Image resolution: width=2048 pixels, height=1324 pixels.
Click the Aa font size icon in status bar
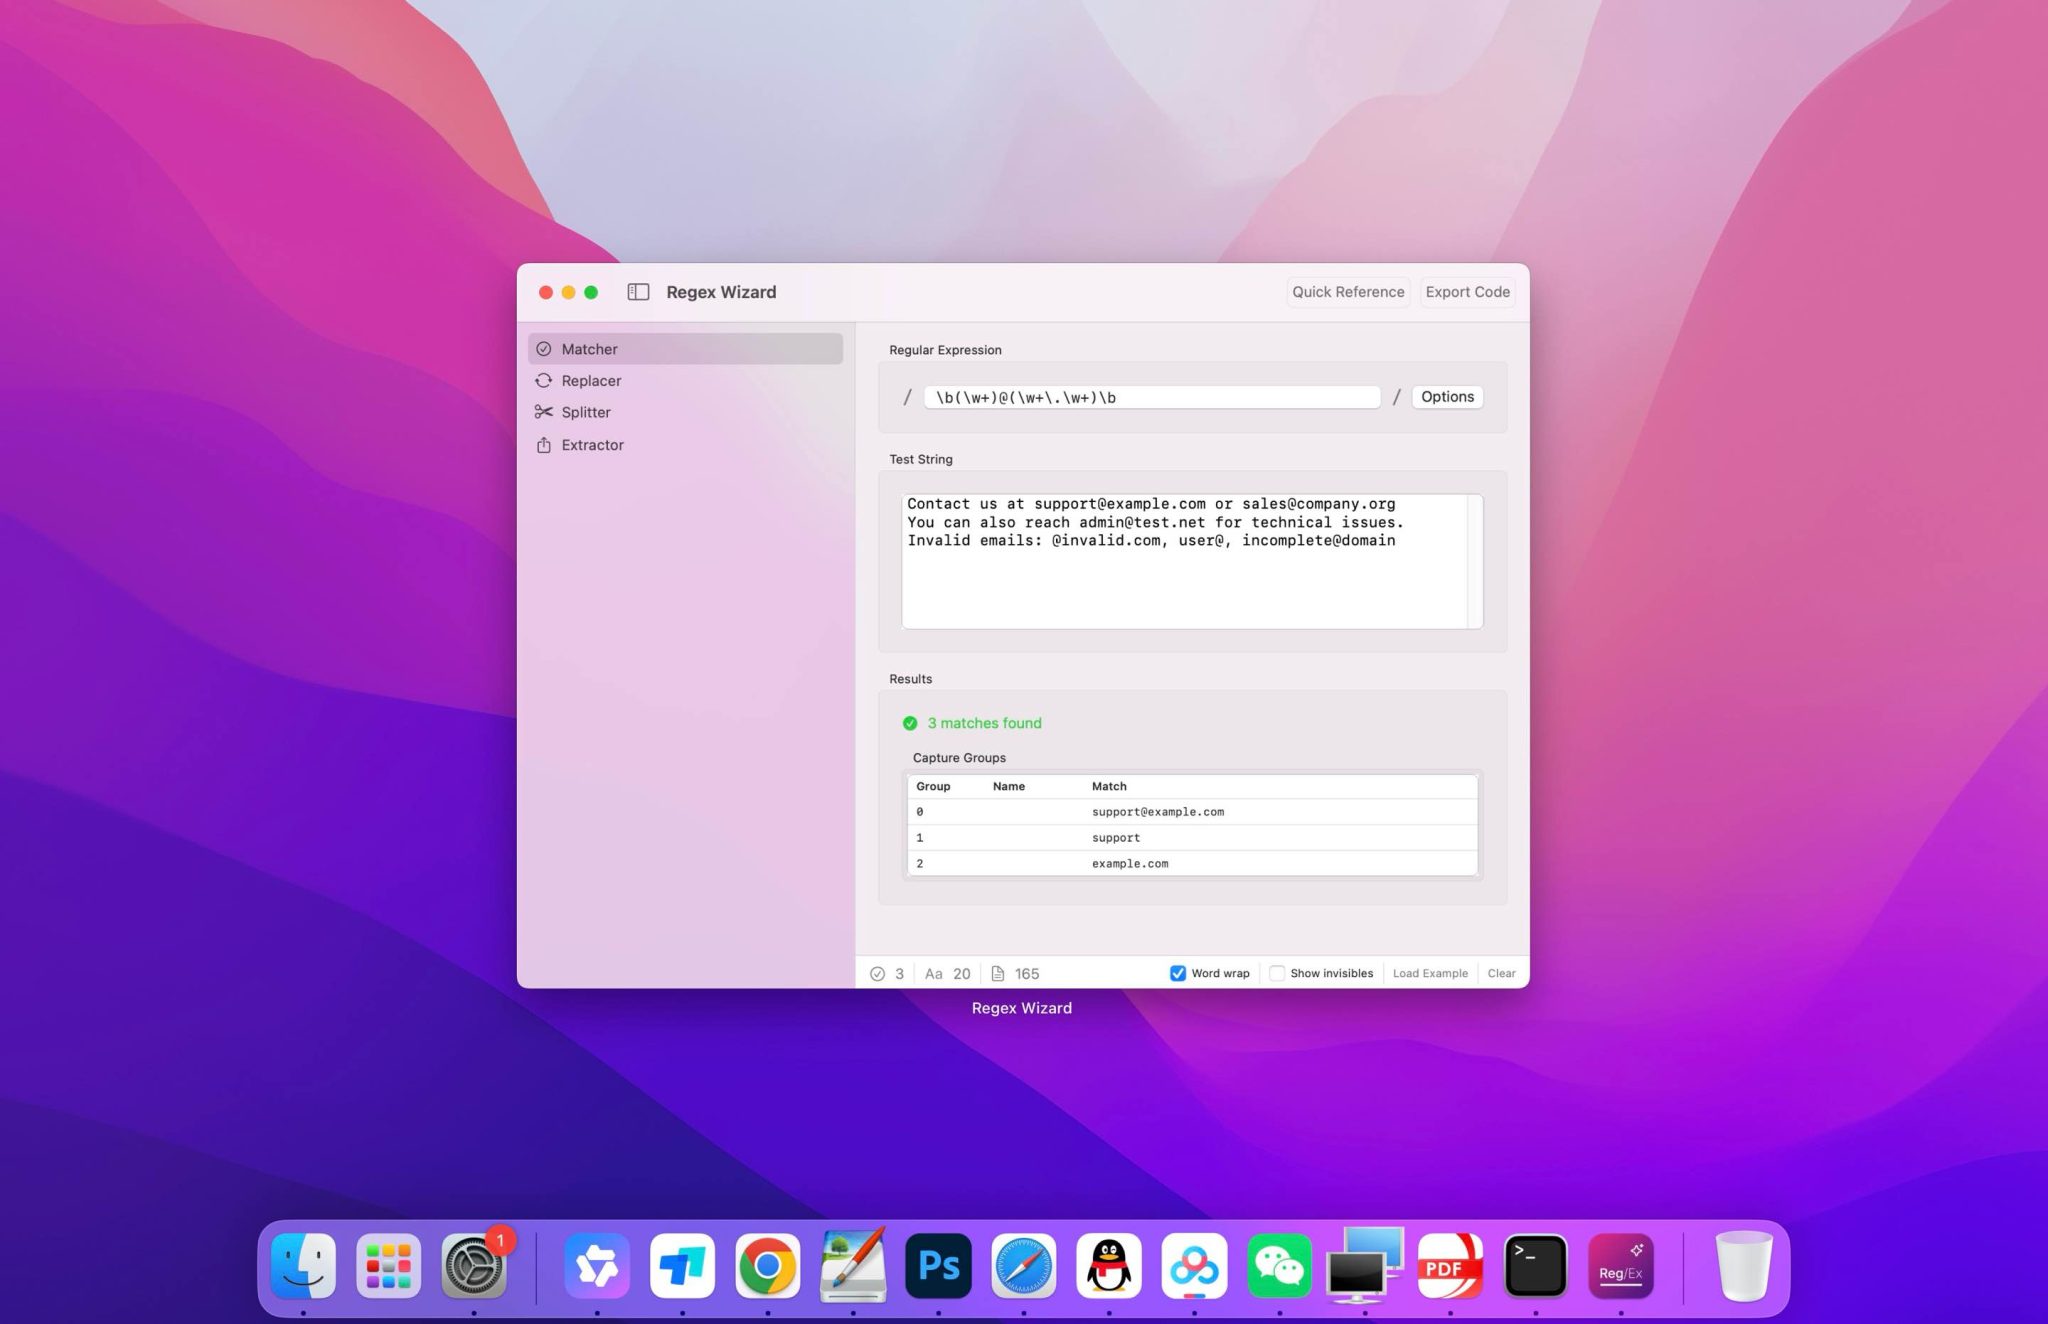(934, 972)
